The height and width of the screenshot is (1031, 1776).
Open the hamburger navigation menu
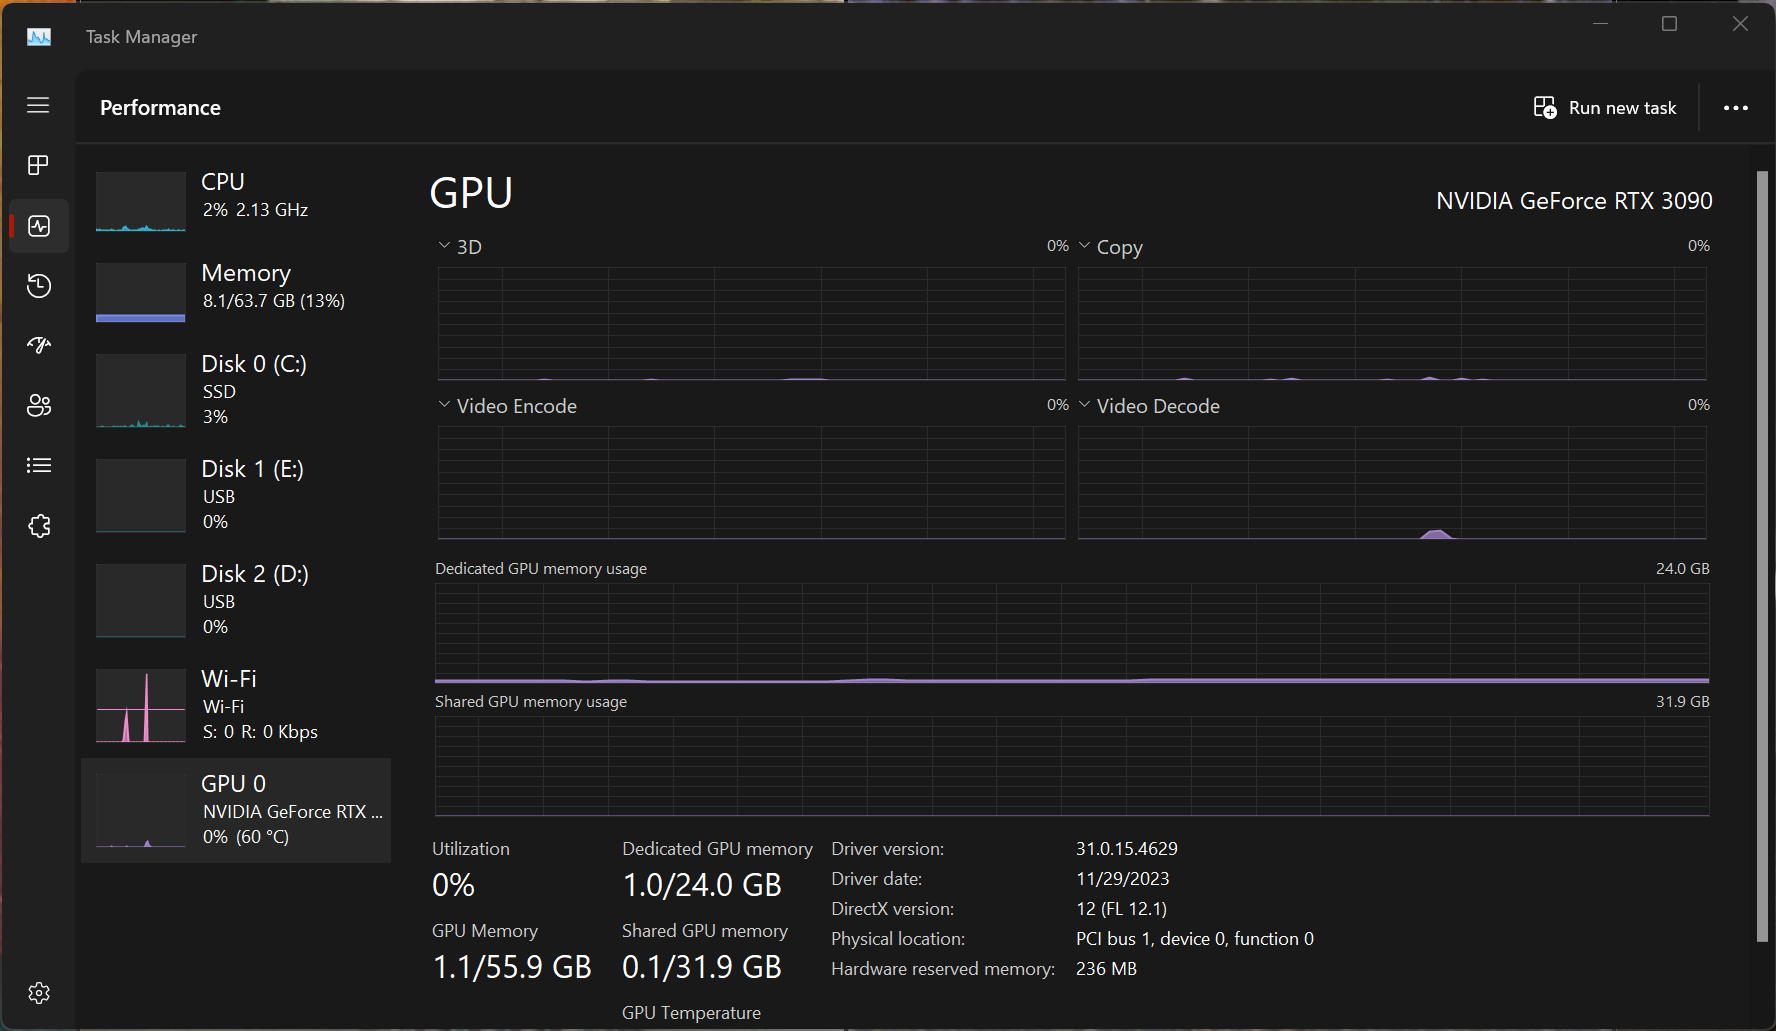pos(38,105)
